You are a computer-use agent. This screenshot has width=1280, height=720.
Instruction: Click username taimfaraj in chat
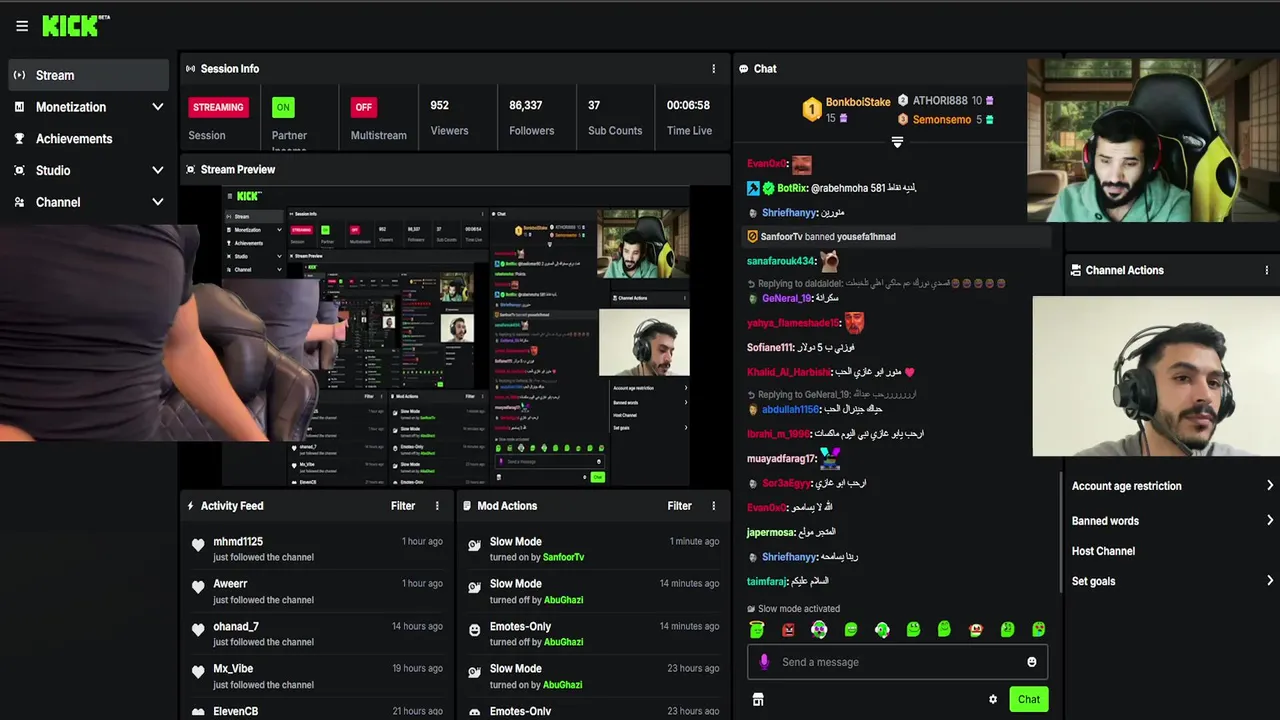(767, 582)
